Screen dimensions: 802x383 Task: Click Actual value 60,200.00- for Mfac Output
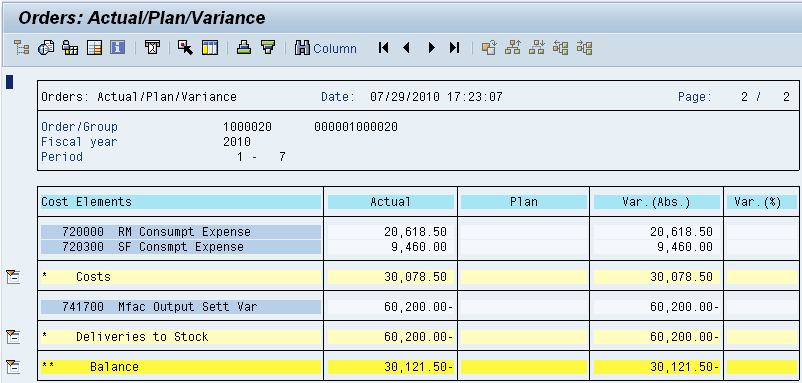(418, 307)
